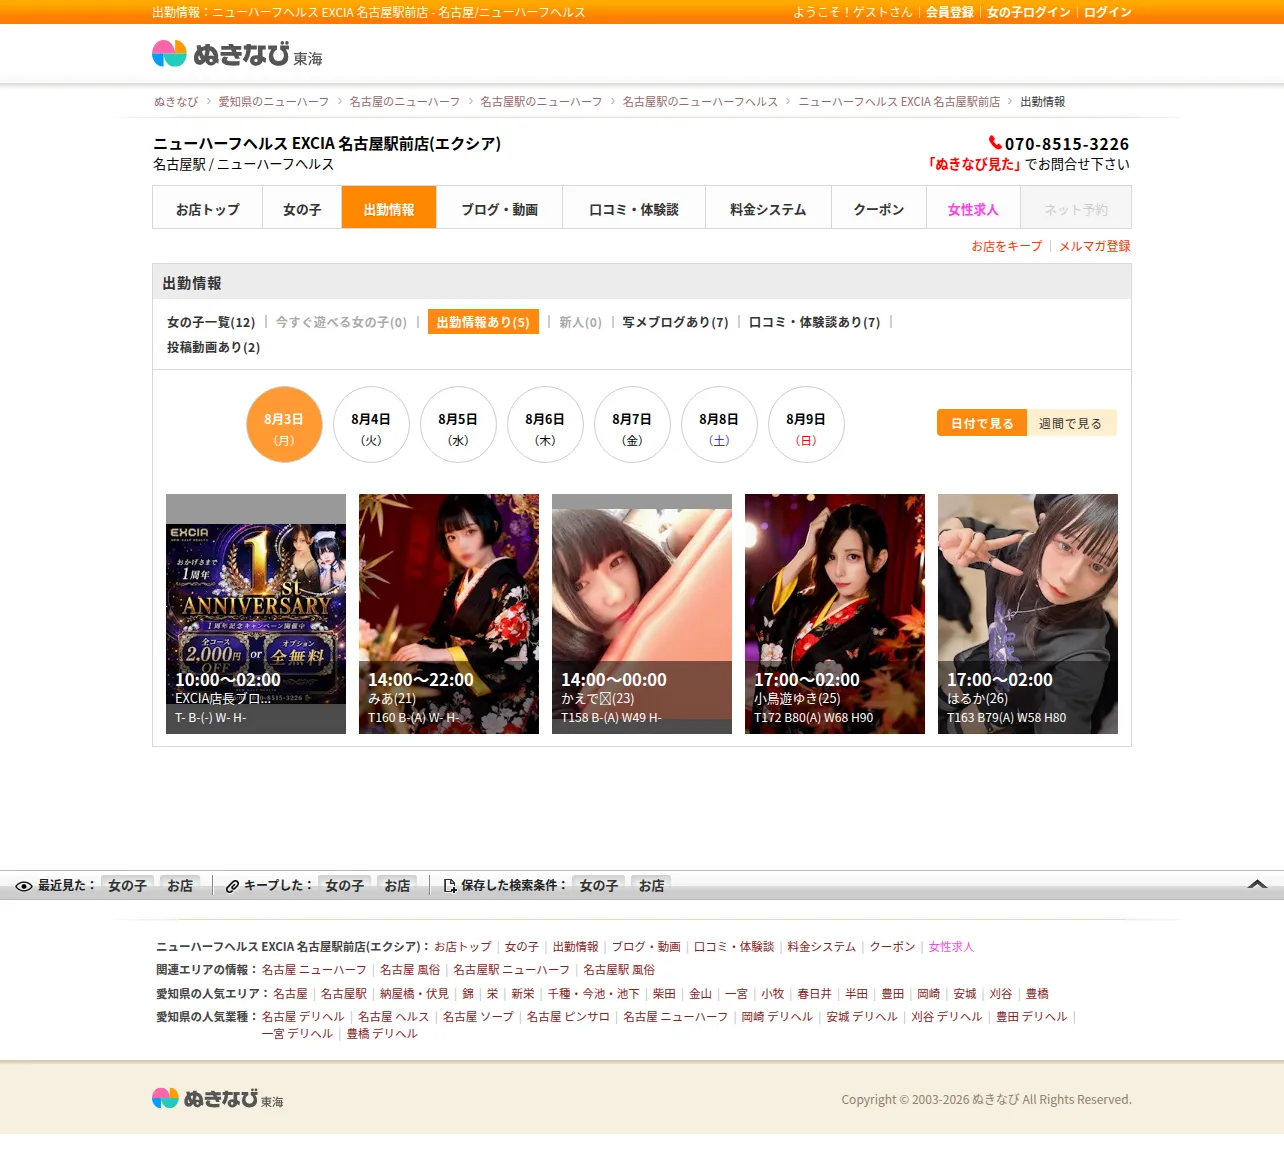Image resolution: width=1284 pixels, height=1163 pixels.
Task: Select the date 8月7日 (金)
Action: (632, 424)
